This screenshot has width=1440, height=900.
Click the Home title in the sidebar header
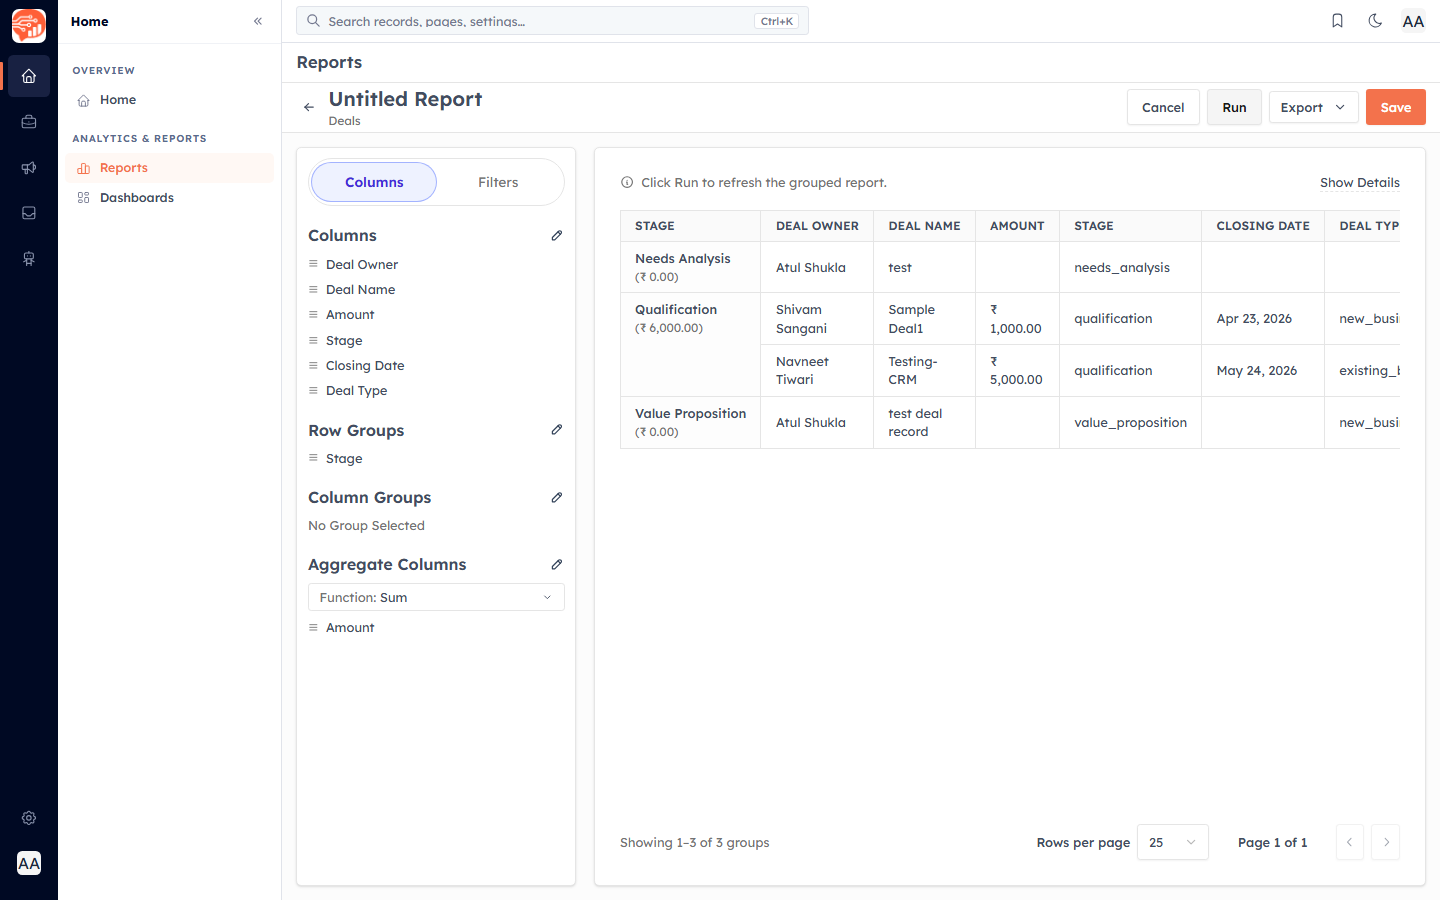[90, 21]
